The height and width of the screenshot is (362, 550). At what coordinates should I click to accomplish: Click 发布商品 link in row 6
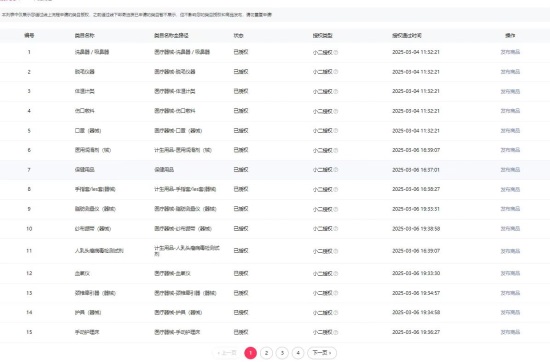(510, 150)
